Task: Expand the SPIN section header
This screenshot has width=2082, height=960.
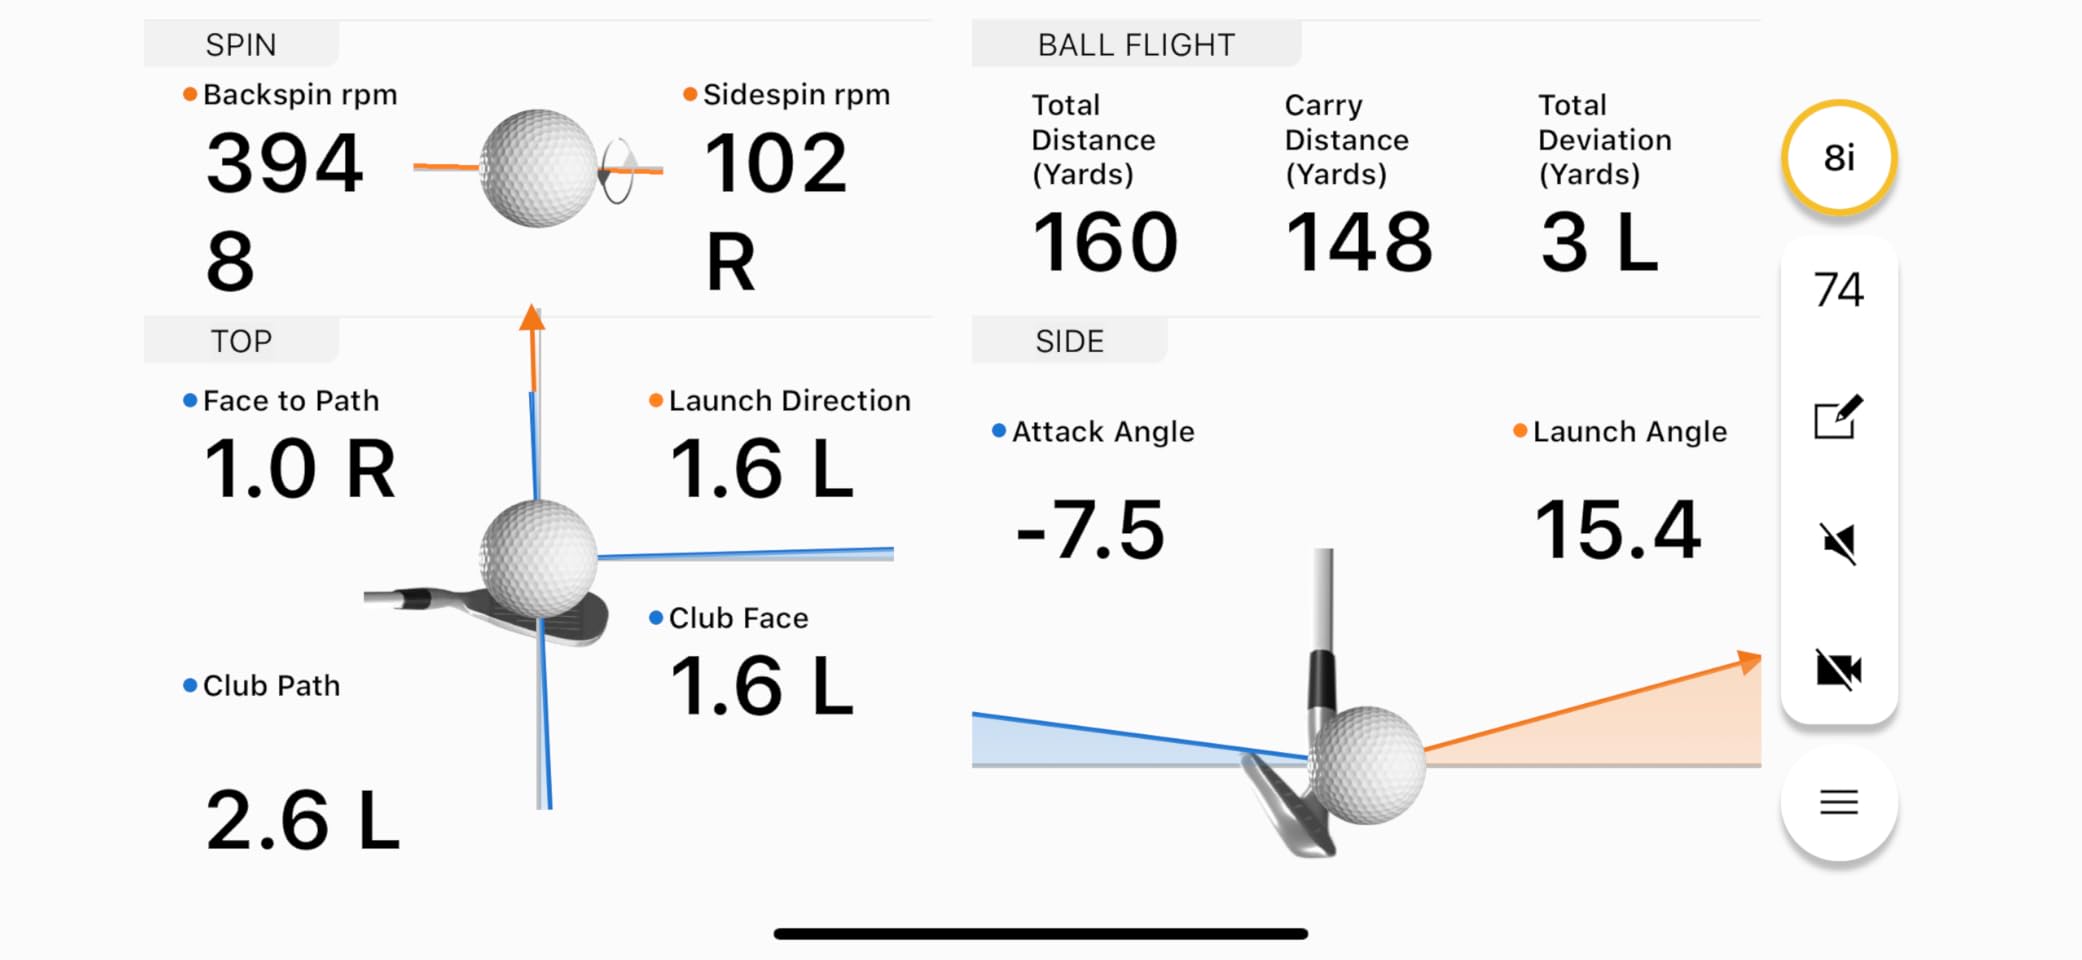Action: tap(241, 44)
